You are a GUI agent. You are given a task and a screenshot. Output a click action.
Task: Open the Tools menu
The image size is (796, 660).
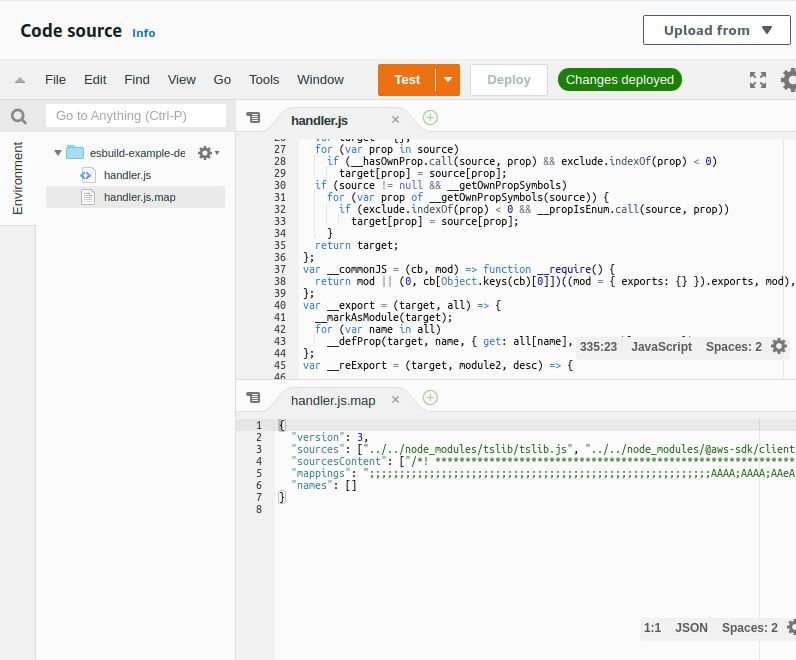pyautogui.click(x=264, y=80)
